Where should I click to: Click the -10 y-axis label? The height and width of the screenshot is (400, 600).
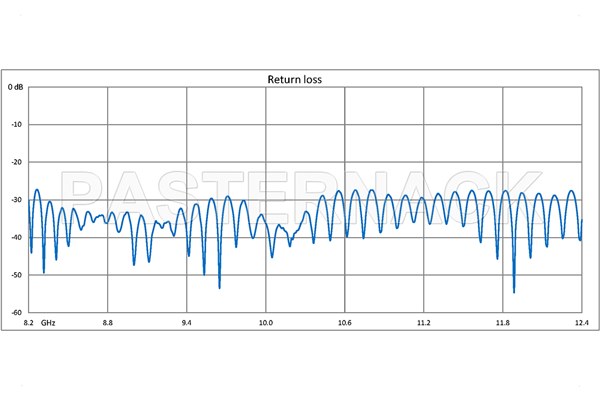[17, 125]
